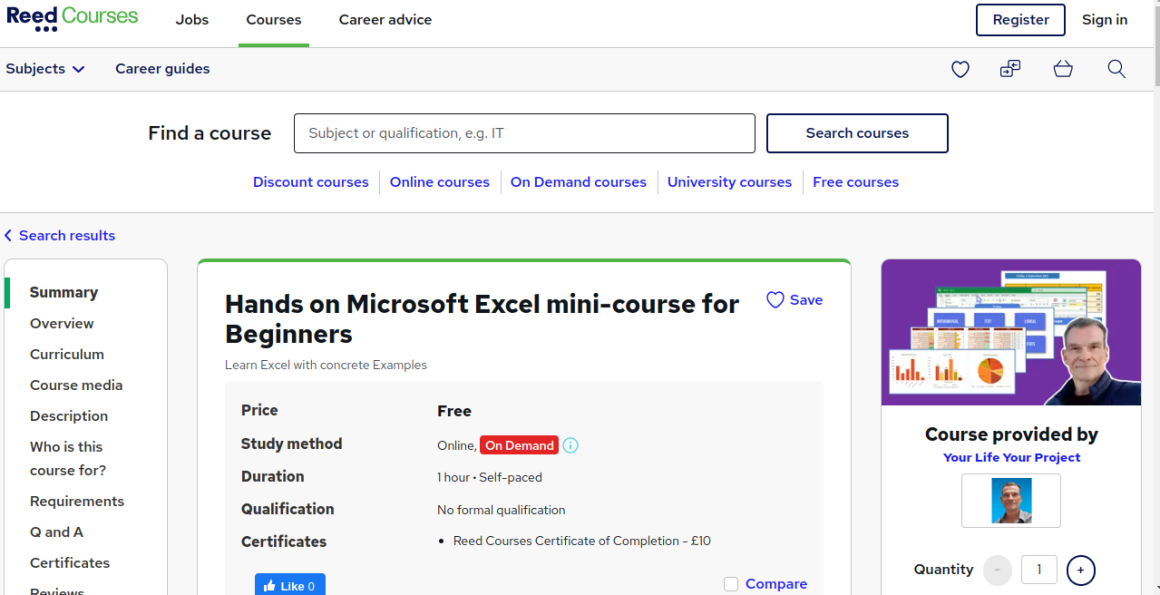Visit the Your Life Your Project provider link
The height and width of the screenshot is (595, 1160).
point(1010,457)
